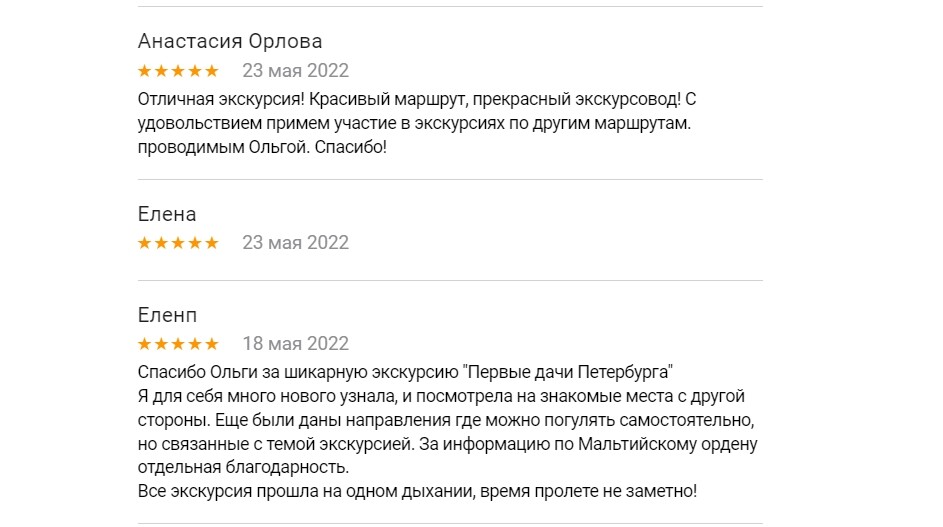Screen dimensions: 943x527
Task: Click the last star in Еленп's rating
Action: [x=211, y=344]
